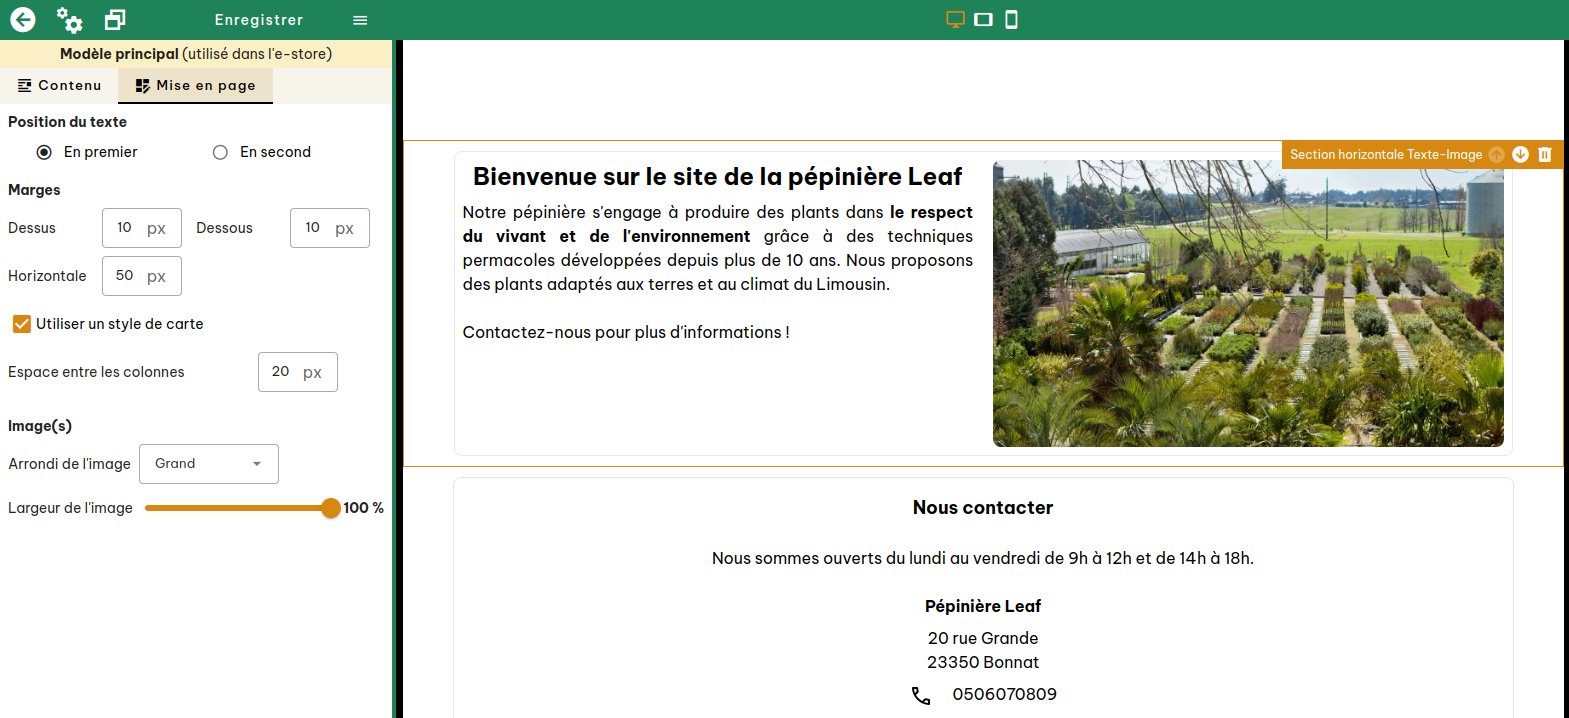Viewport: 1569px width, 718px height.
Task: Move the Texte-Image section down
Action: pyautogui.click(x=1520, y=154)
